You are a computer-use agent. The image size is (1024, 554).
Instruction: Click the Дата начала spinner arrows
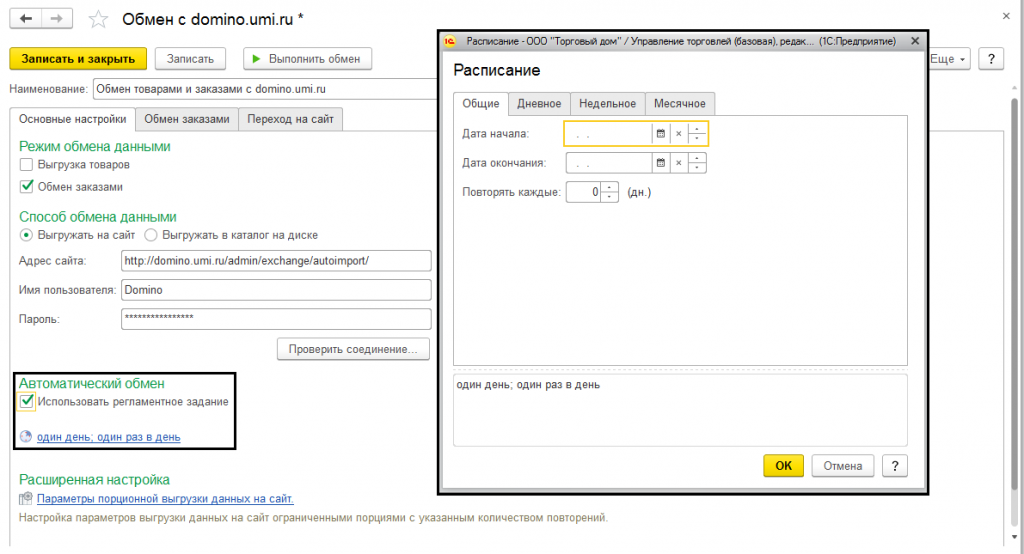coord(697,133)
